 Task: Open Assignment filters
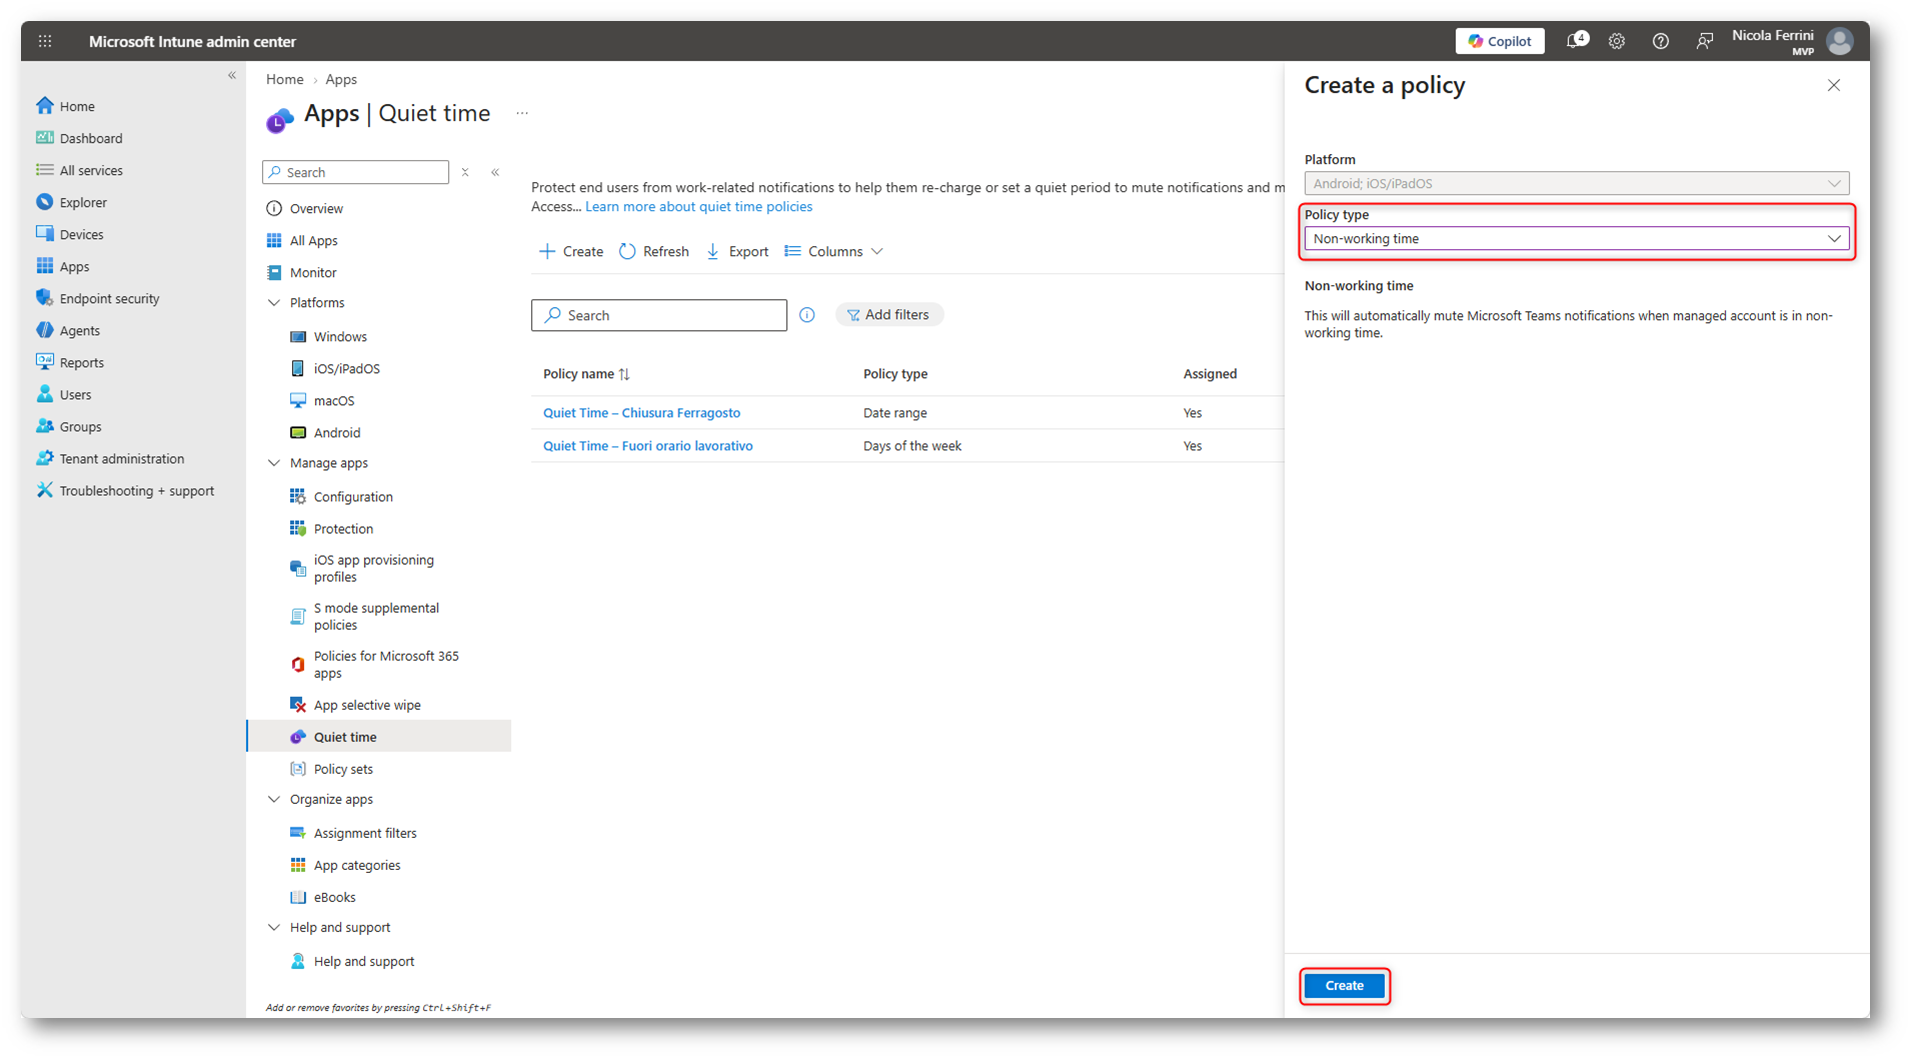(x=365, y=833)
